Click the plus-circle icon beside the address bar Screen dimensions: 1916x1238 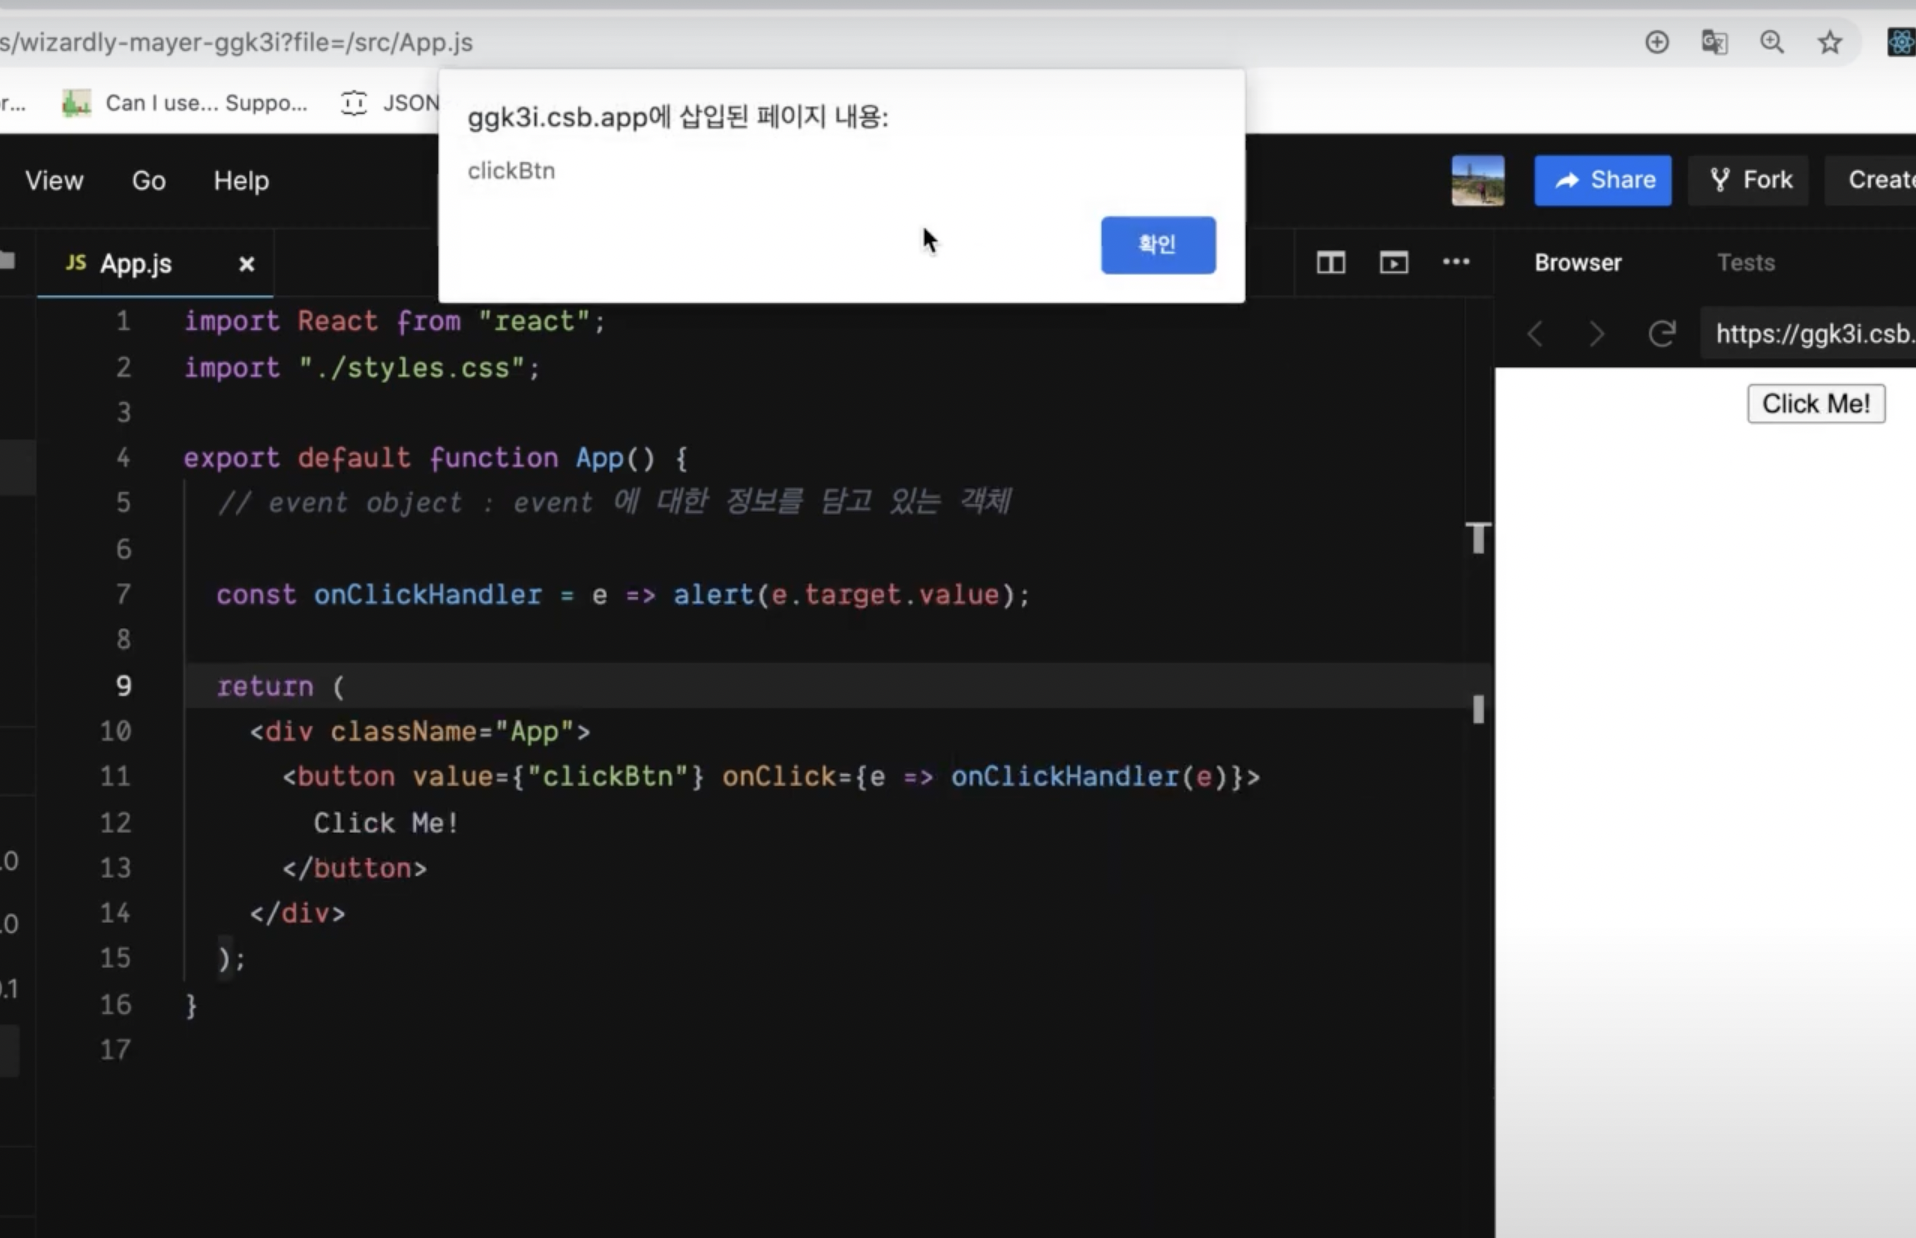(1657, 42)
